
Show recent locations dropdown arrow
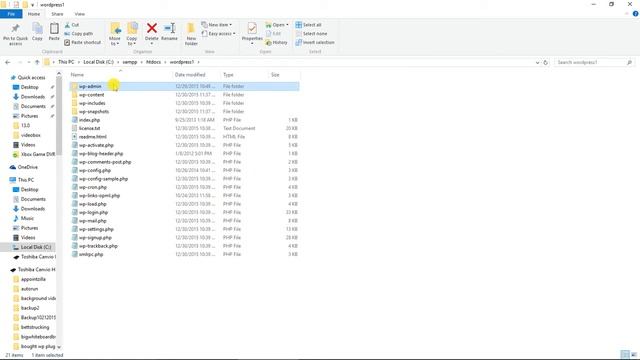click(29, 62)
